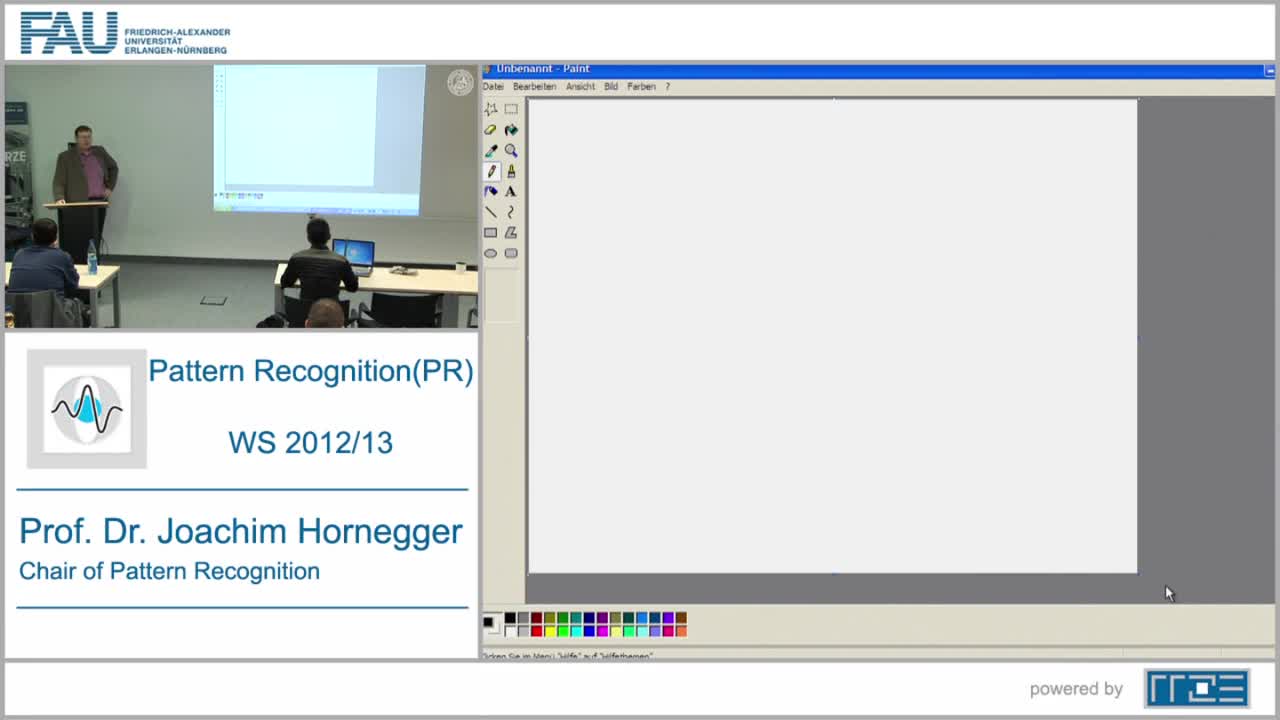The height and width of the screenshot is (720, 1280).
Task: Select the Eraser tool in Paint
Action: pos(491,130)
